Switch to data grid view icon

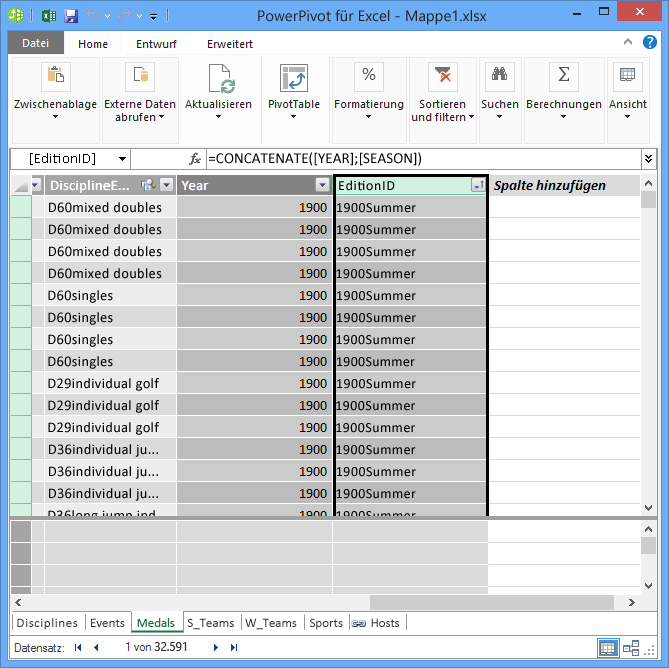[607, 648]
